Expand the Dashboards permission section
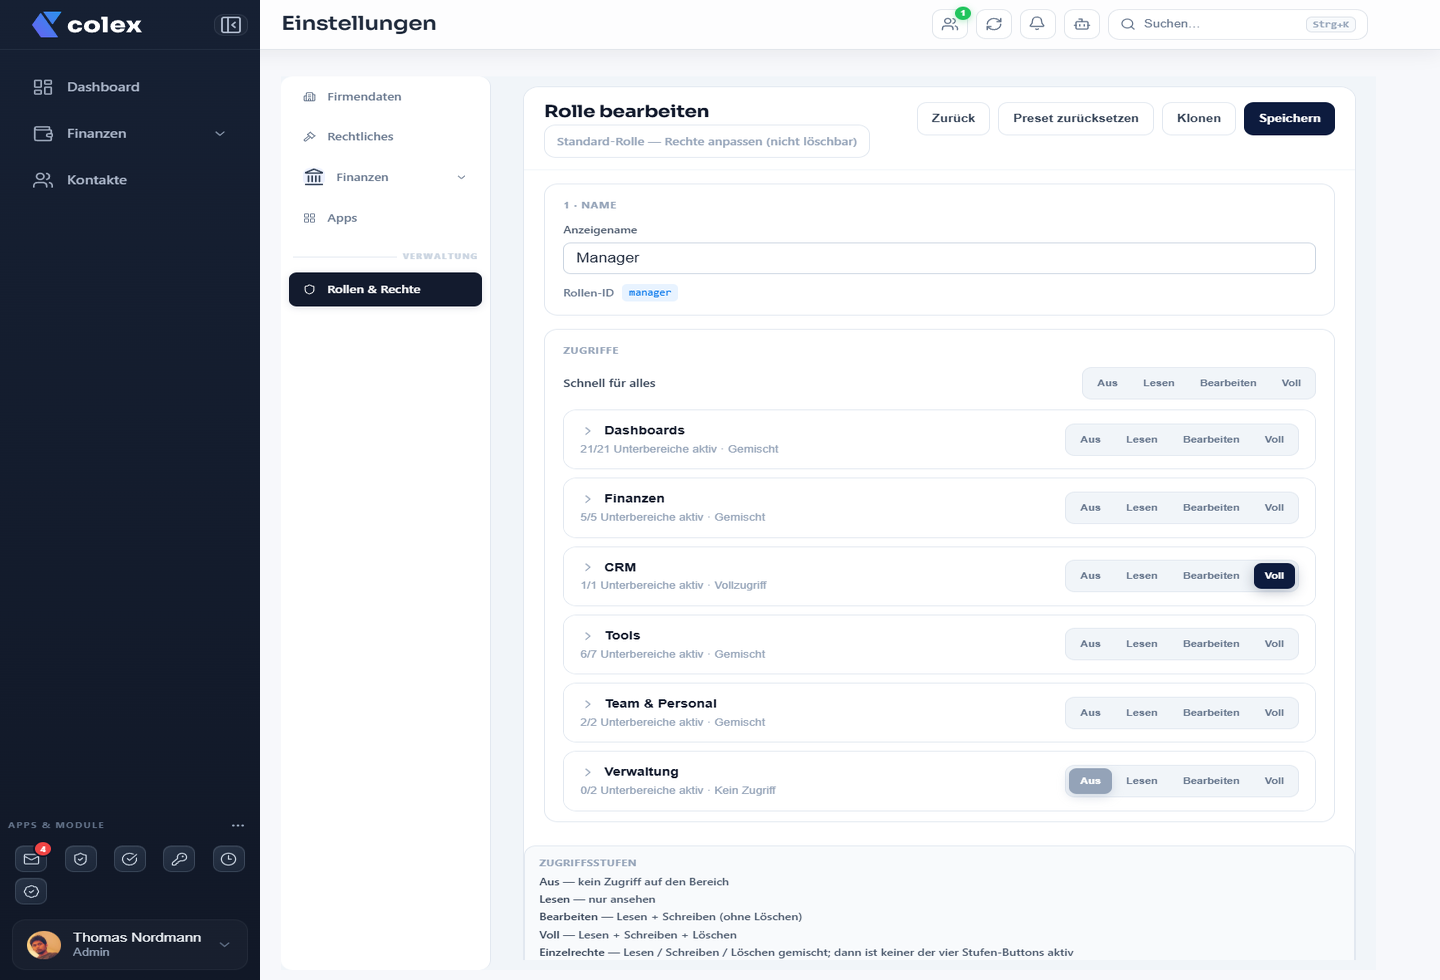The height and width of the screenshot is (980, 1440). tap(588, 431)
